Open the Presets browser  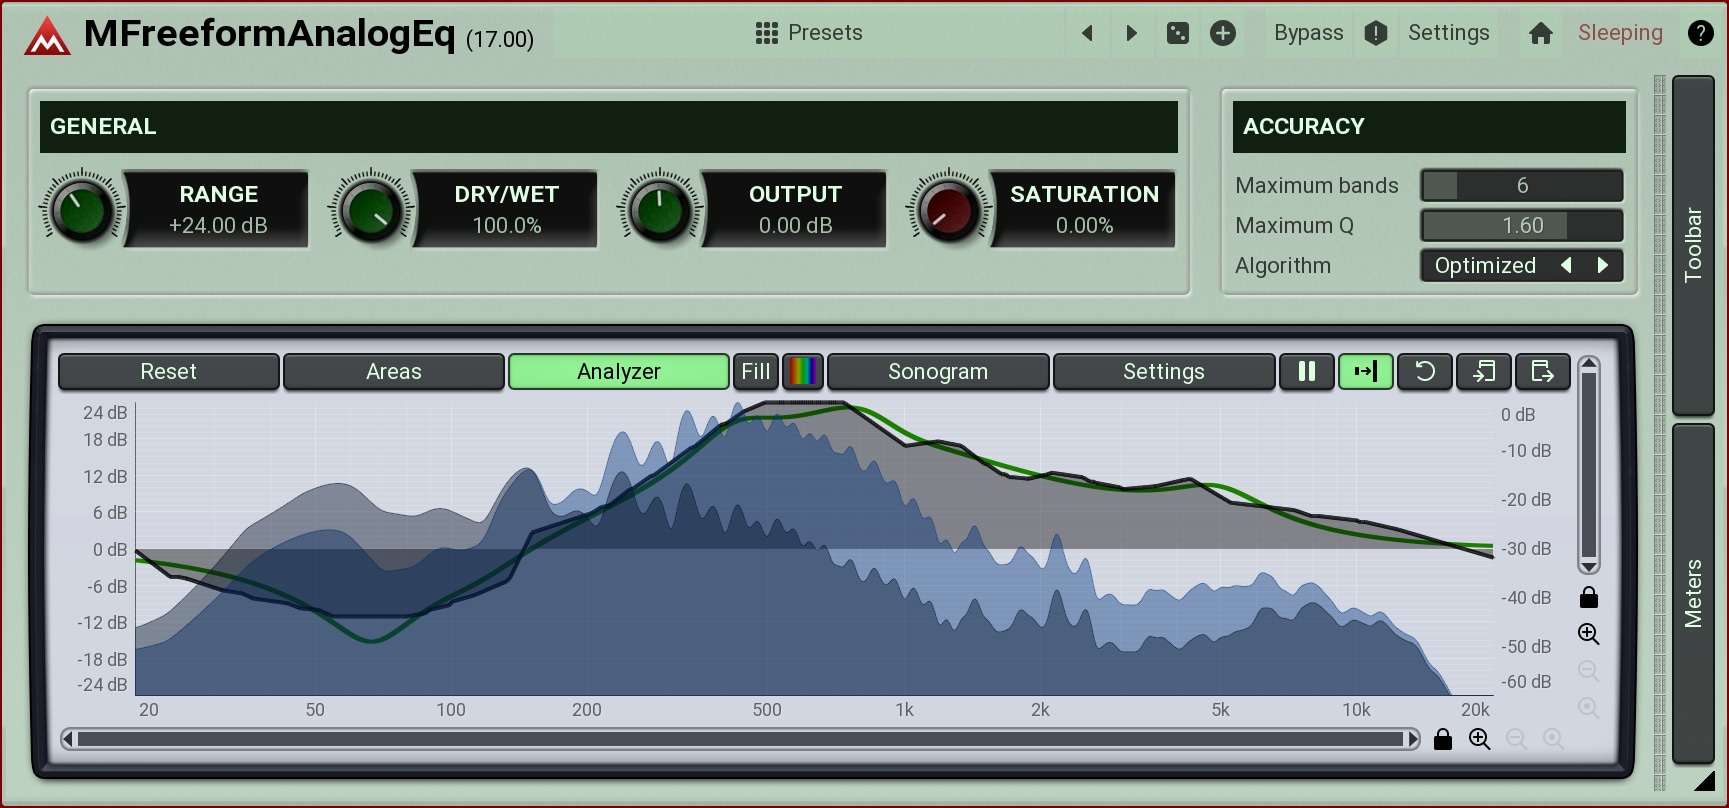click(809, 33)
